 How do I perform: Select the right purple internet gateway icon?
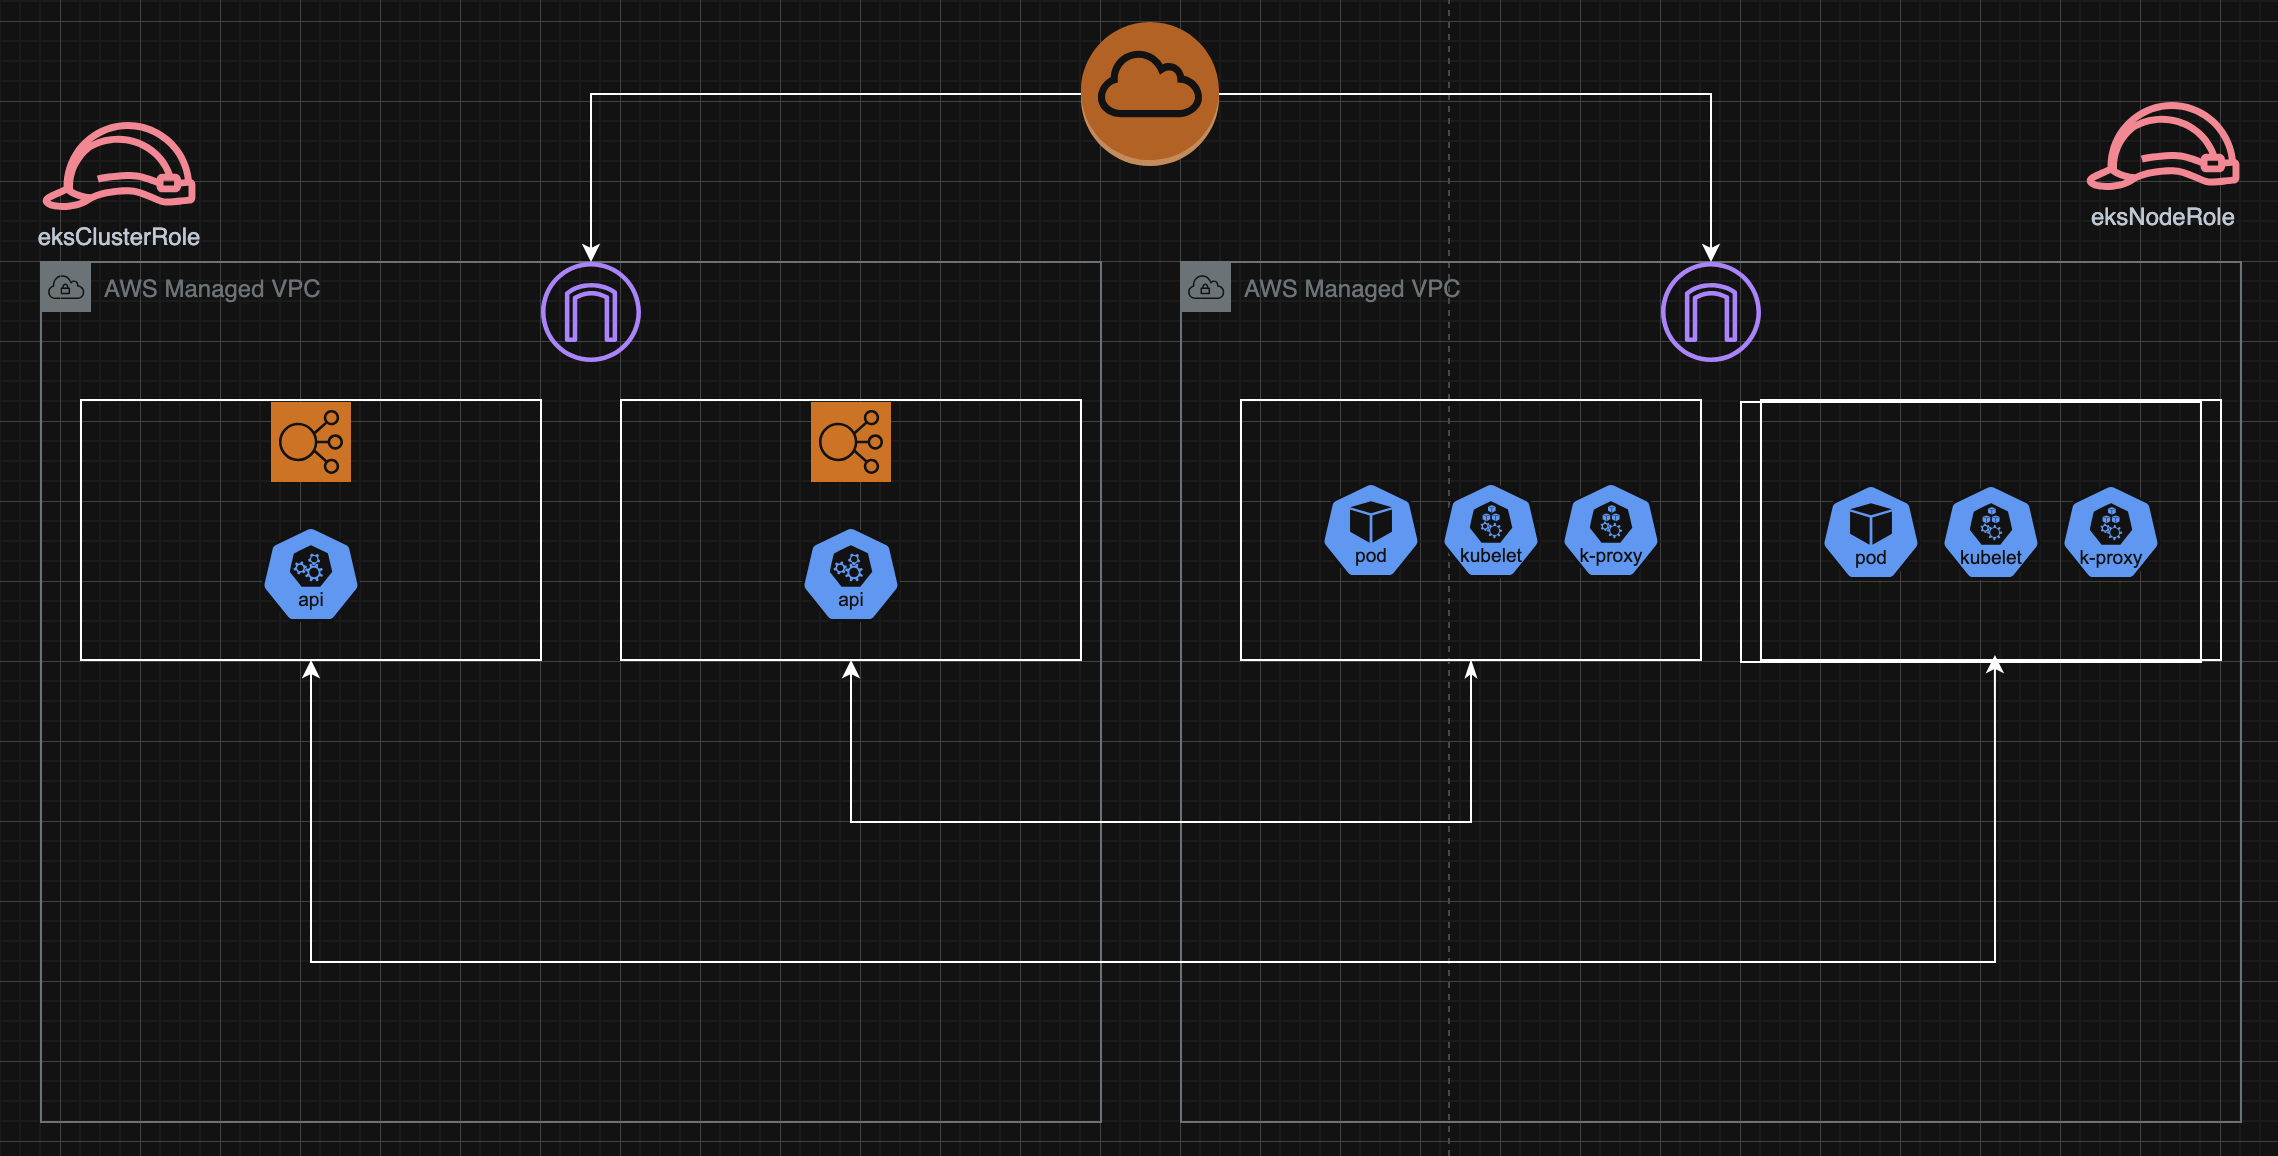pyautogui.click(x=1710, y=312)
